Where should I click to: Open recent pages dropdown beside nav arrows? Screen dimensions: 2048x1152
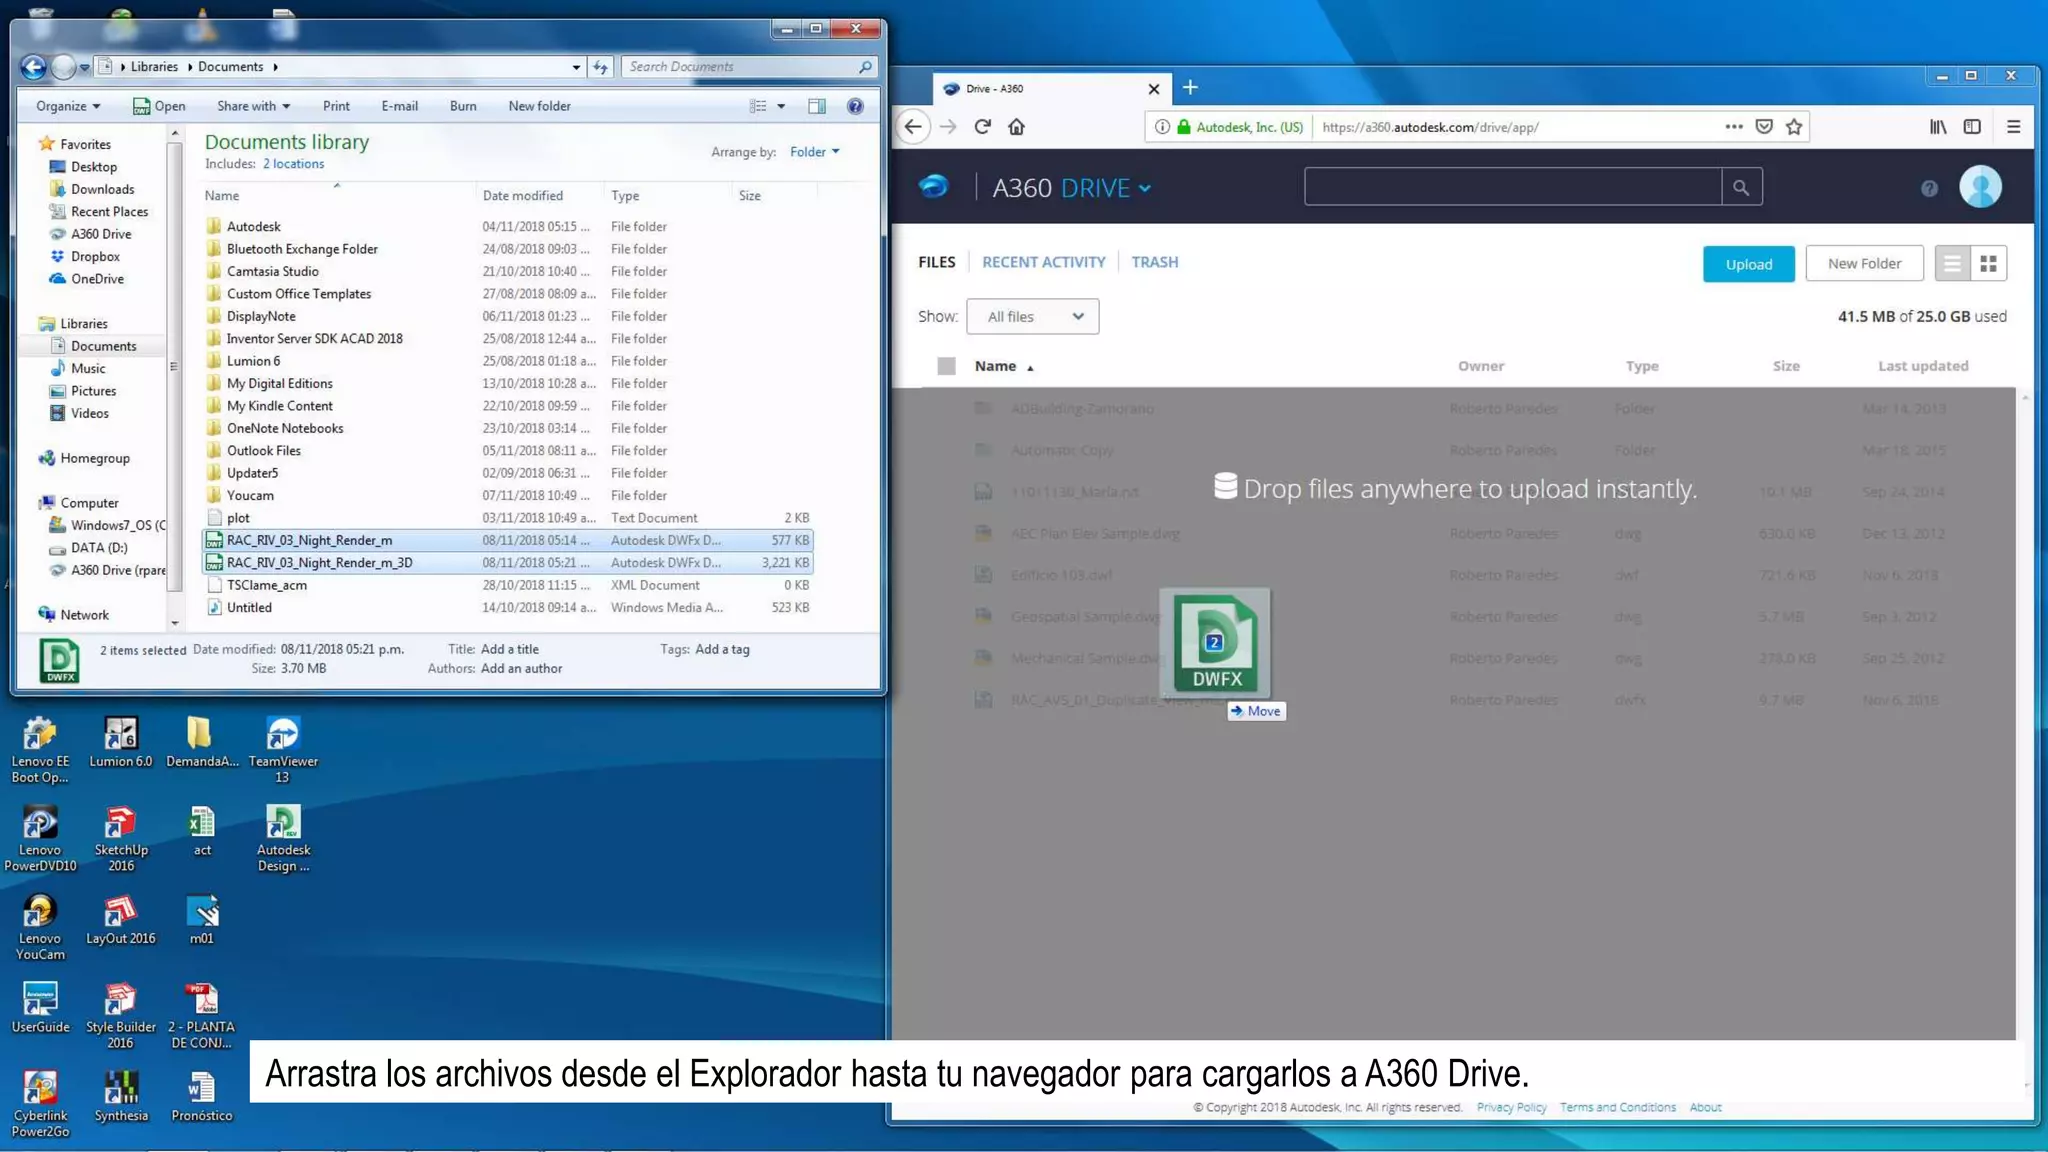tap(85, 67)
